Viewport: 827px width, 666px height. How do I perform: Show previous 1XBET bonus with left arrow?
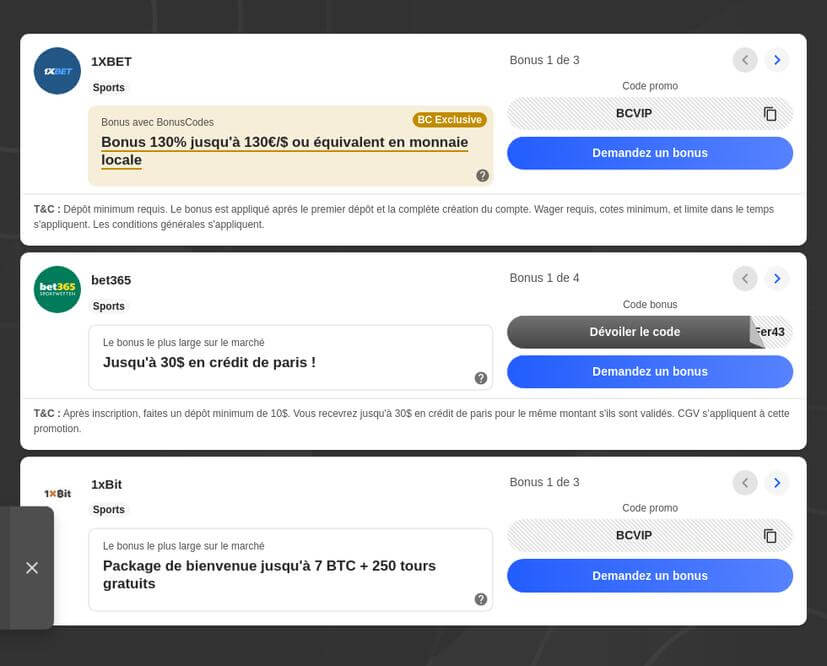[x=745, y=60]
